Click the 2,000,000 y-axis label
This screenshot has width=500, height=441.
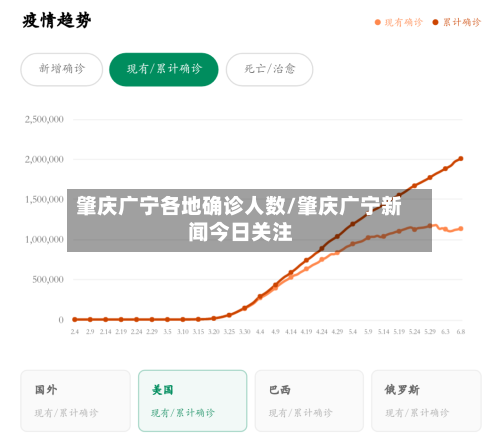(x=44, y=159)
